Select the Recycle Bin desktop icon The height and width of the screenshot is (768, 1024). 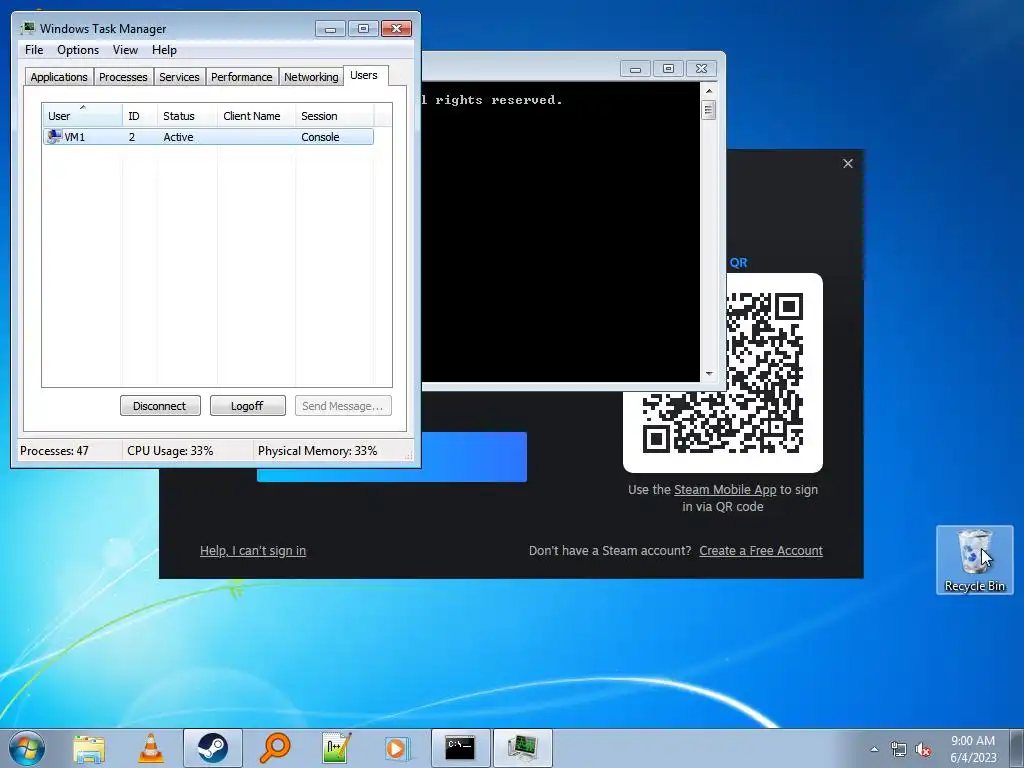974,560
